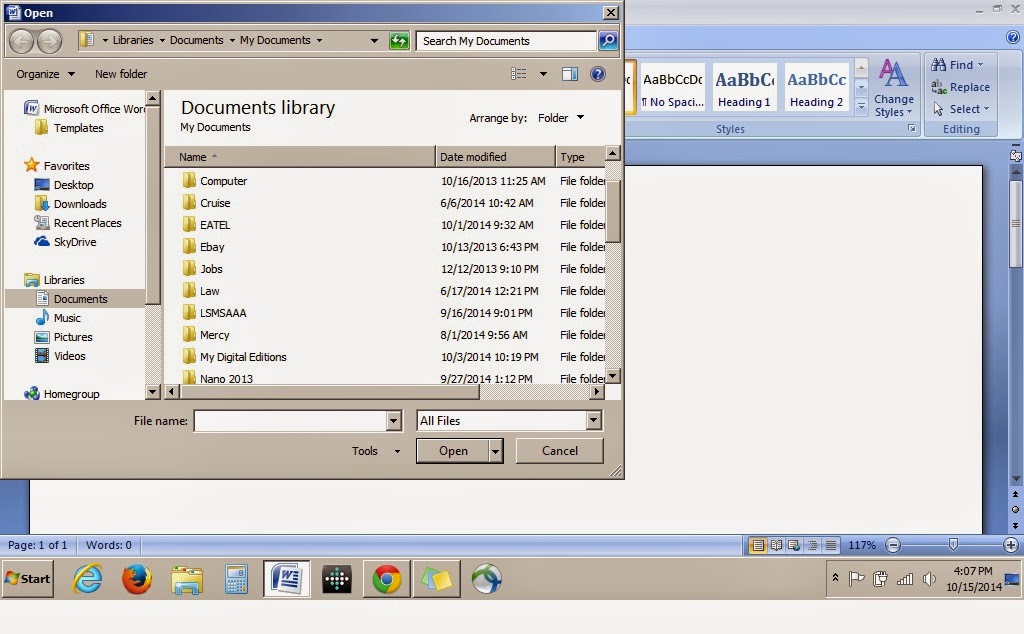The width and height of the screenshot is (1024, 634).
Task: Open Google Chrome from taskbar
Action: point(387,579)
